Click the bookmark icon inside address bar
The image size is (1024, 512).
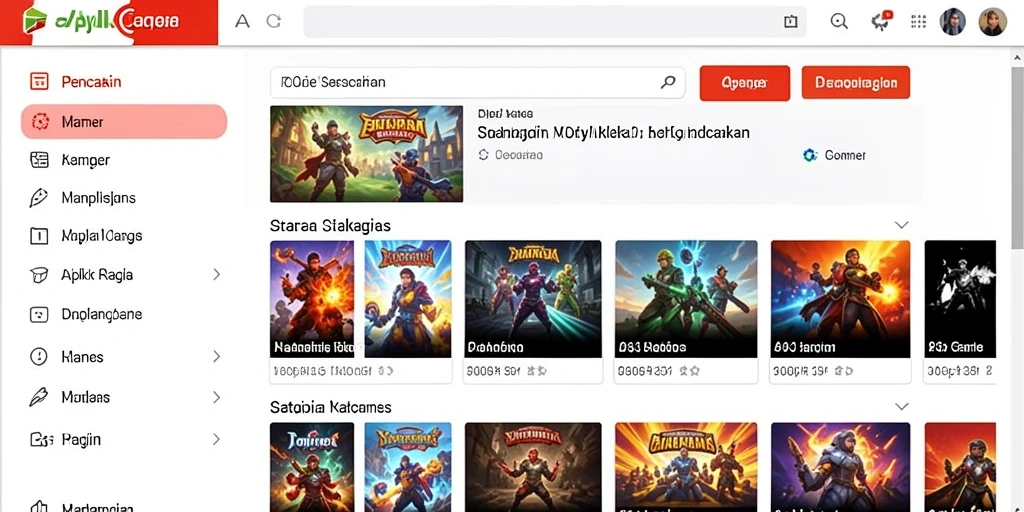[x=790, y=22]
